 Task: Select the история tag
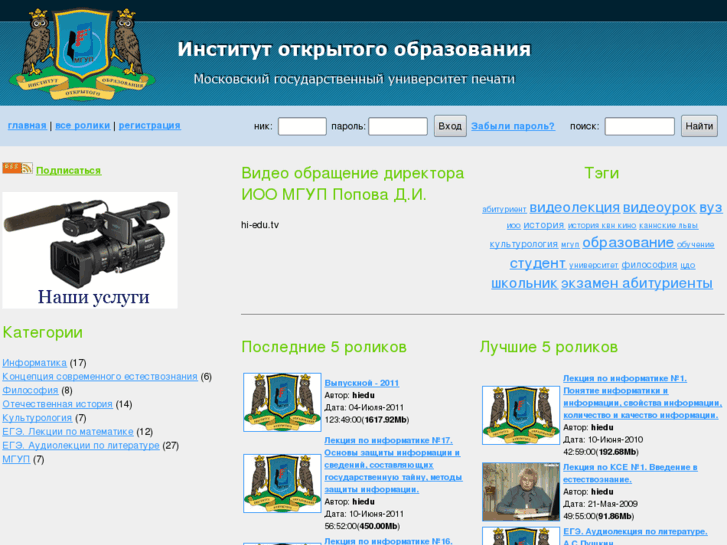(543, 225)
